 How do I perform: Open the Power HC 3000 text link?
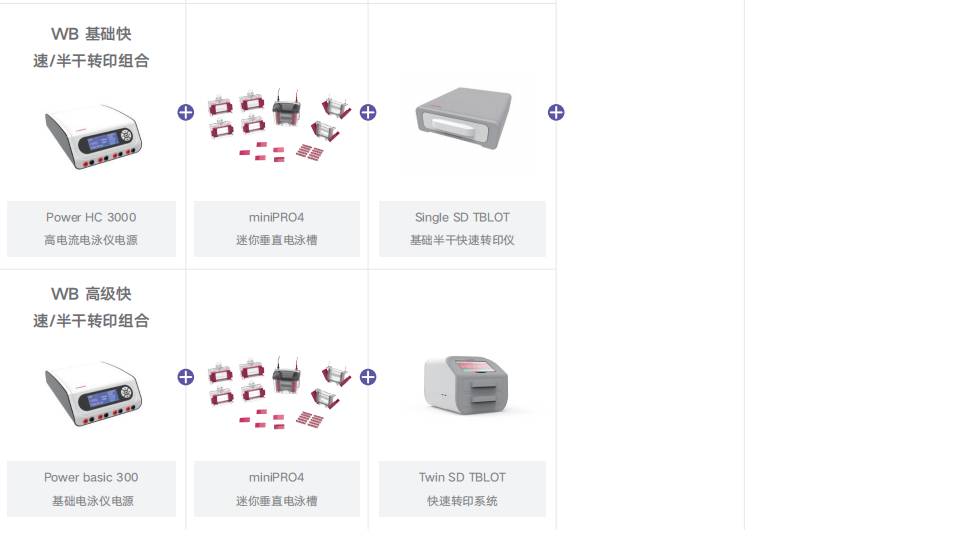tap(91, 217)
